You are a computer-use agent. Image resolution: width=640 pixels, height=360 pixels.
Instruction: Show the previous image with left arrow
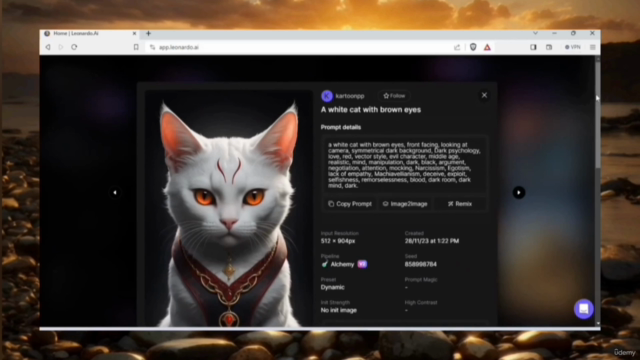coord(115,193)
